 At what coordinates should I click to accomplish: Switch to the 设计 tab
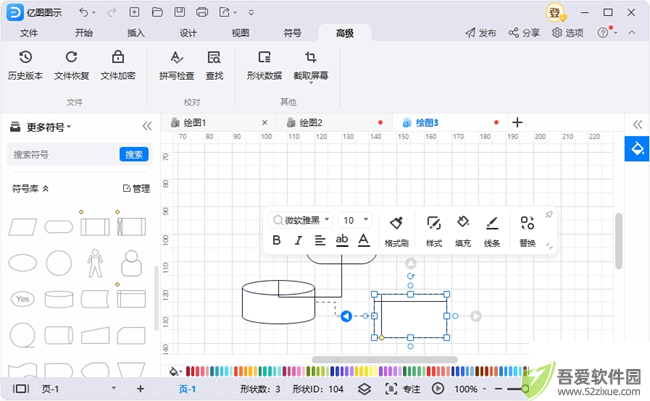click(x=188, y=33)
